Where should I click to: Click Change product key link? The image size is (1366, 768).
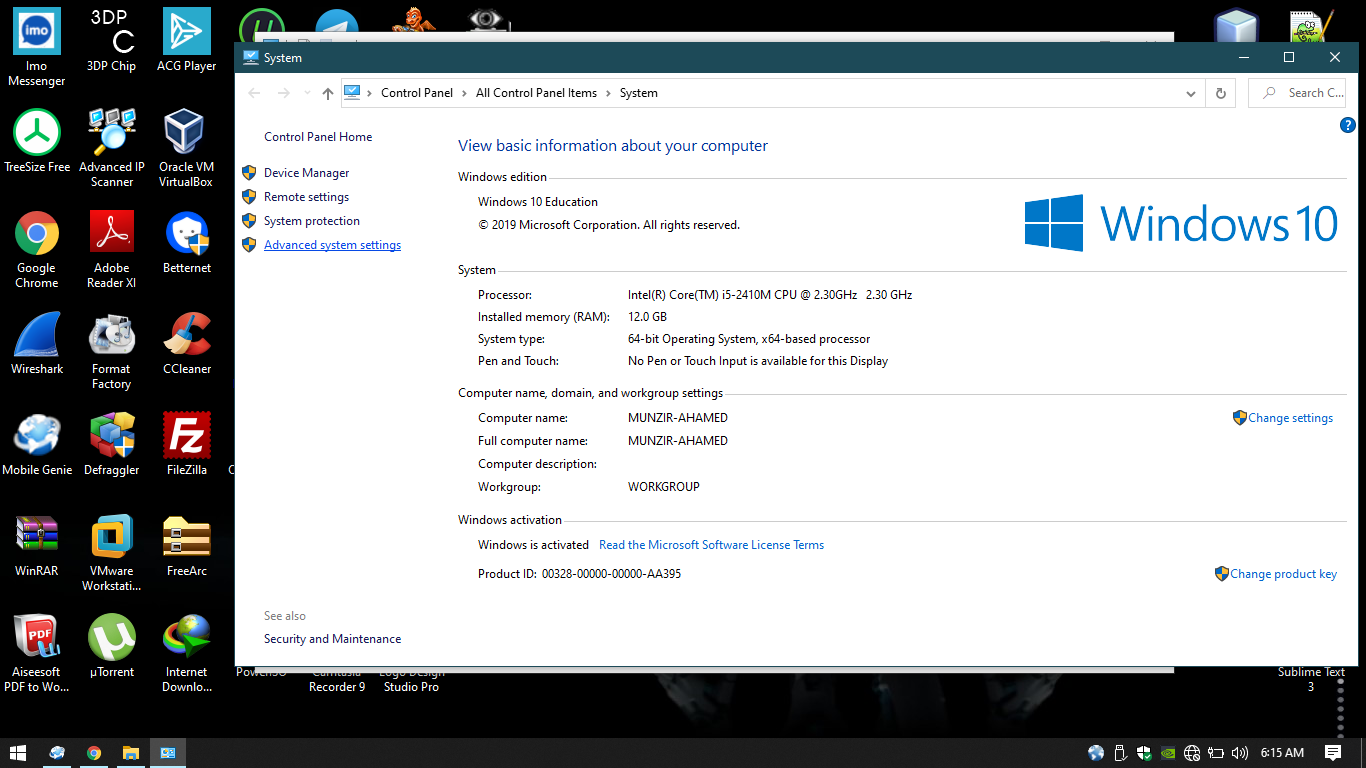pos(1283,574)
